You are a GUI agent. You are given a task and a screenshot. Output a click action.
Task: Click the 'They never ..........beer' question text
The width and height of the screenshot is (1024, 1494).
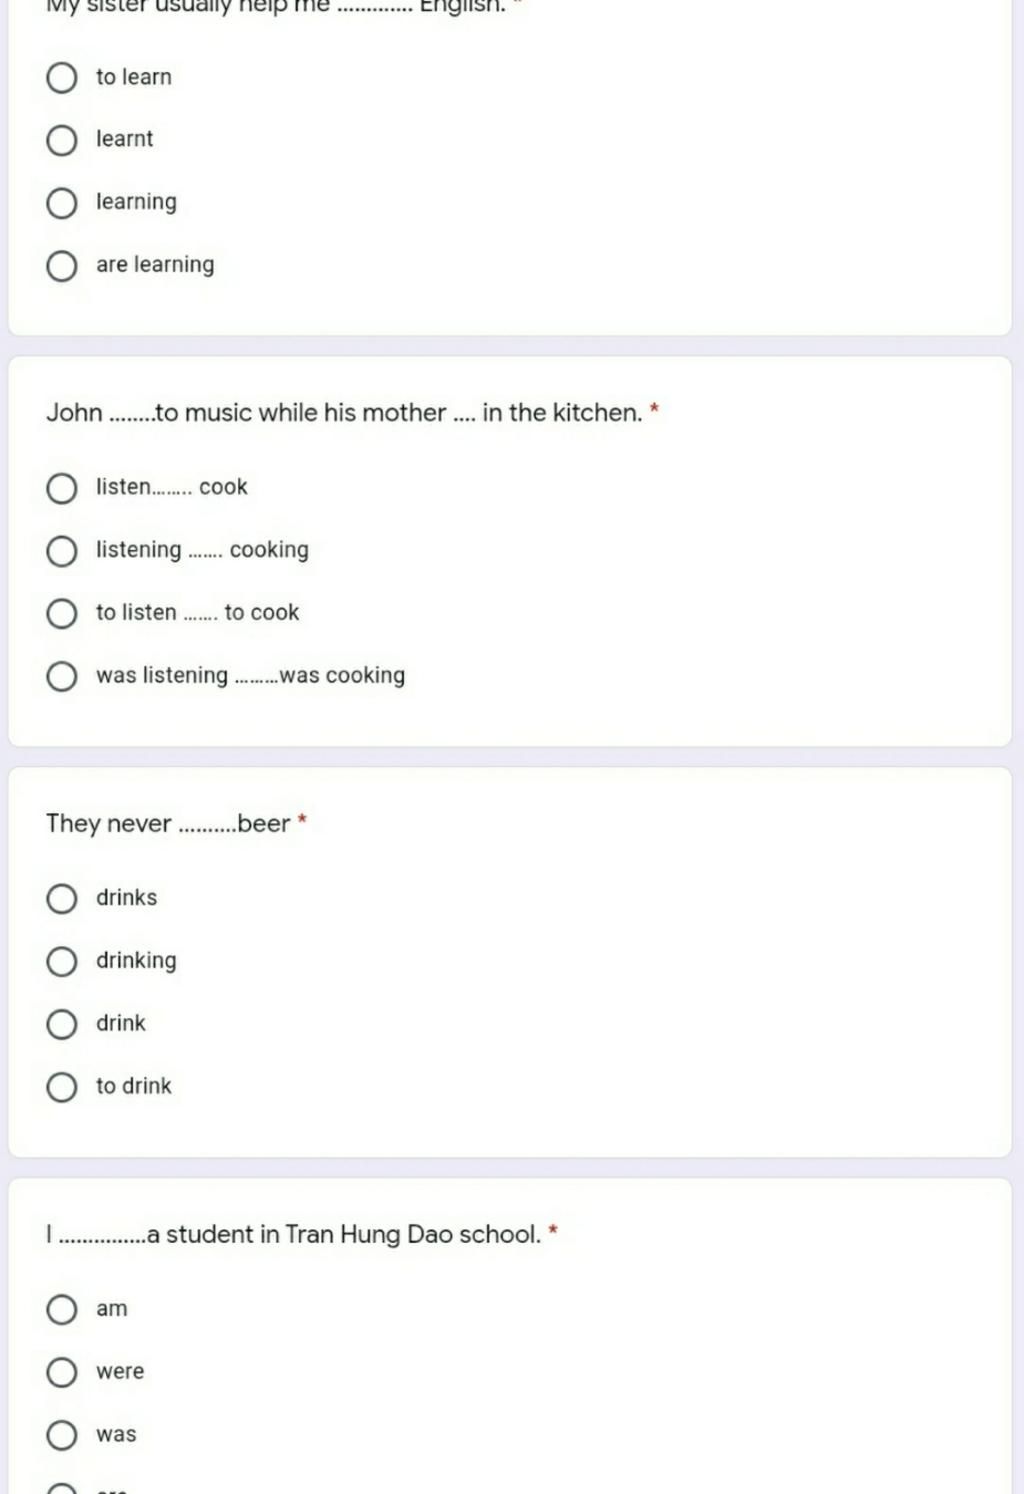point(168,824)
